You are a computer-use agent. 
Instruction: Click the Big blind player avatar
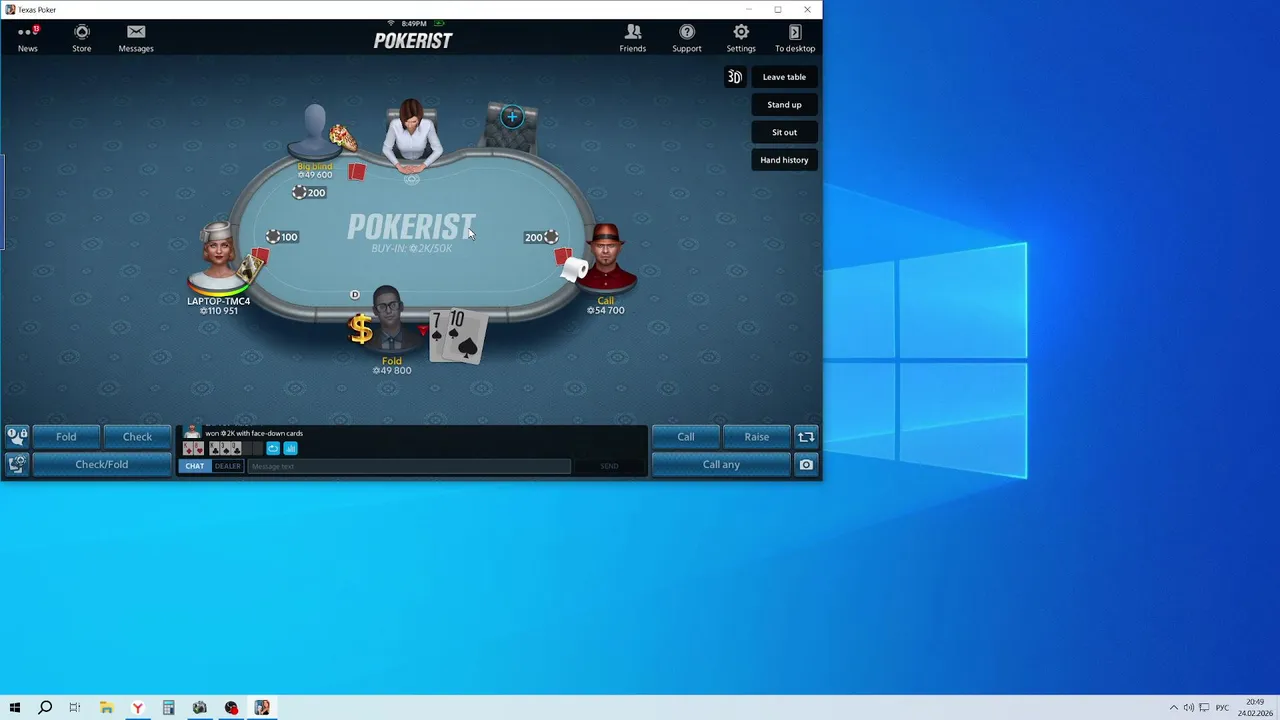coord(314,132)
